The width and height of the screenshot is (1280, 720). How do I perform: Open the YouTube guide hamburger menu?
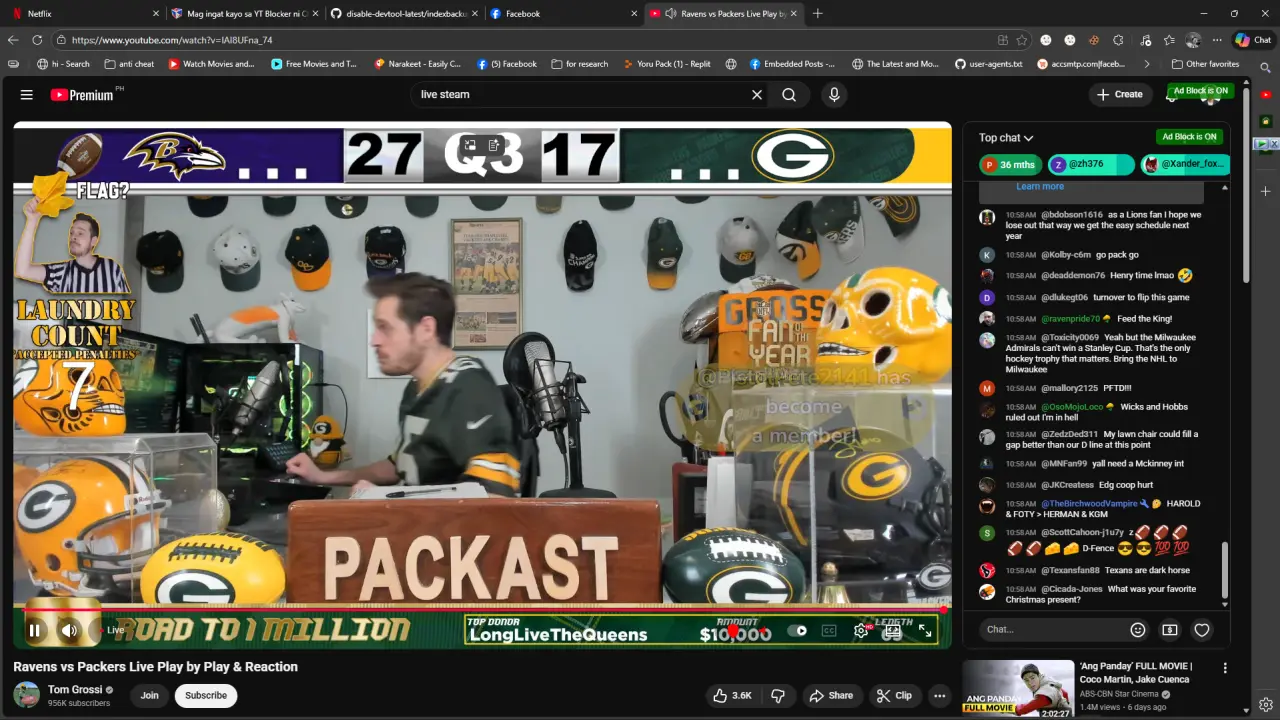tap(27, 95)
